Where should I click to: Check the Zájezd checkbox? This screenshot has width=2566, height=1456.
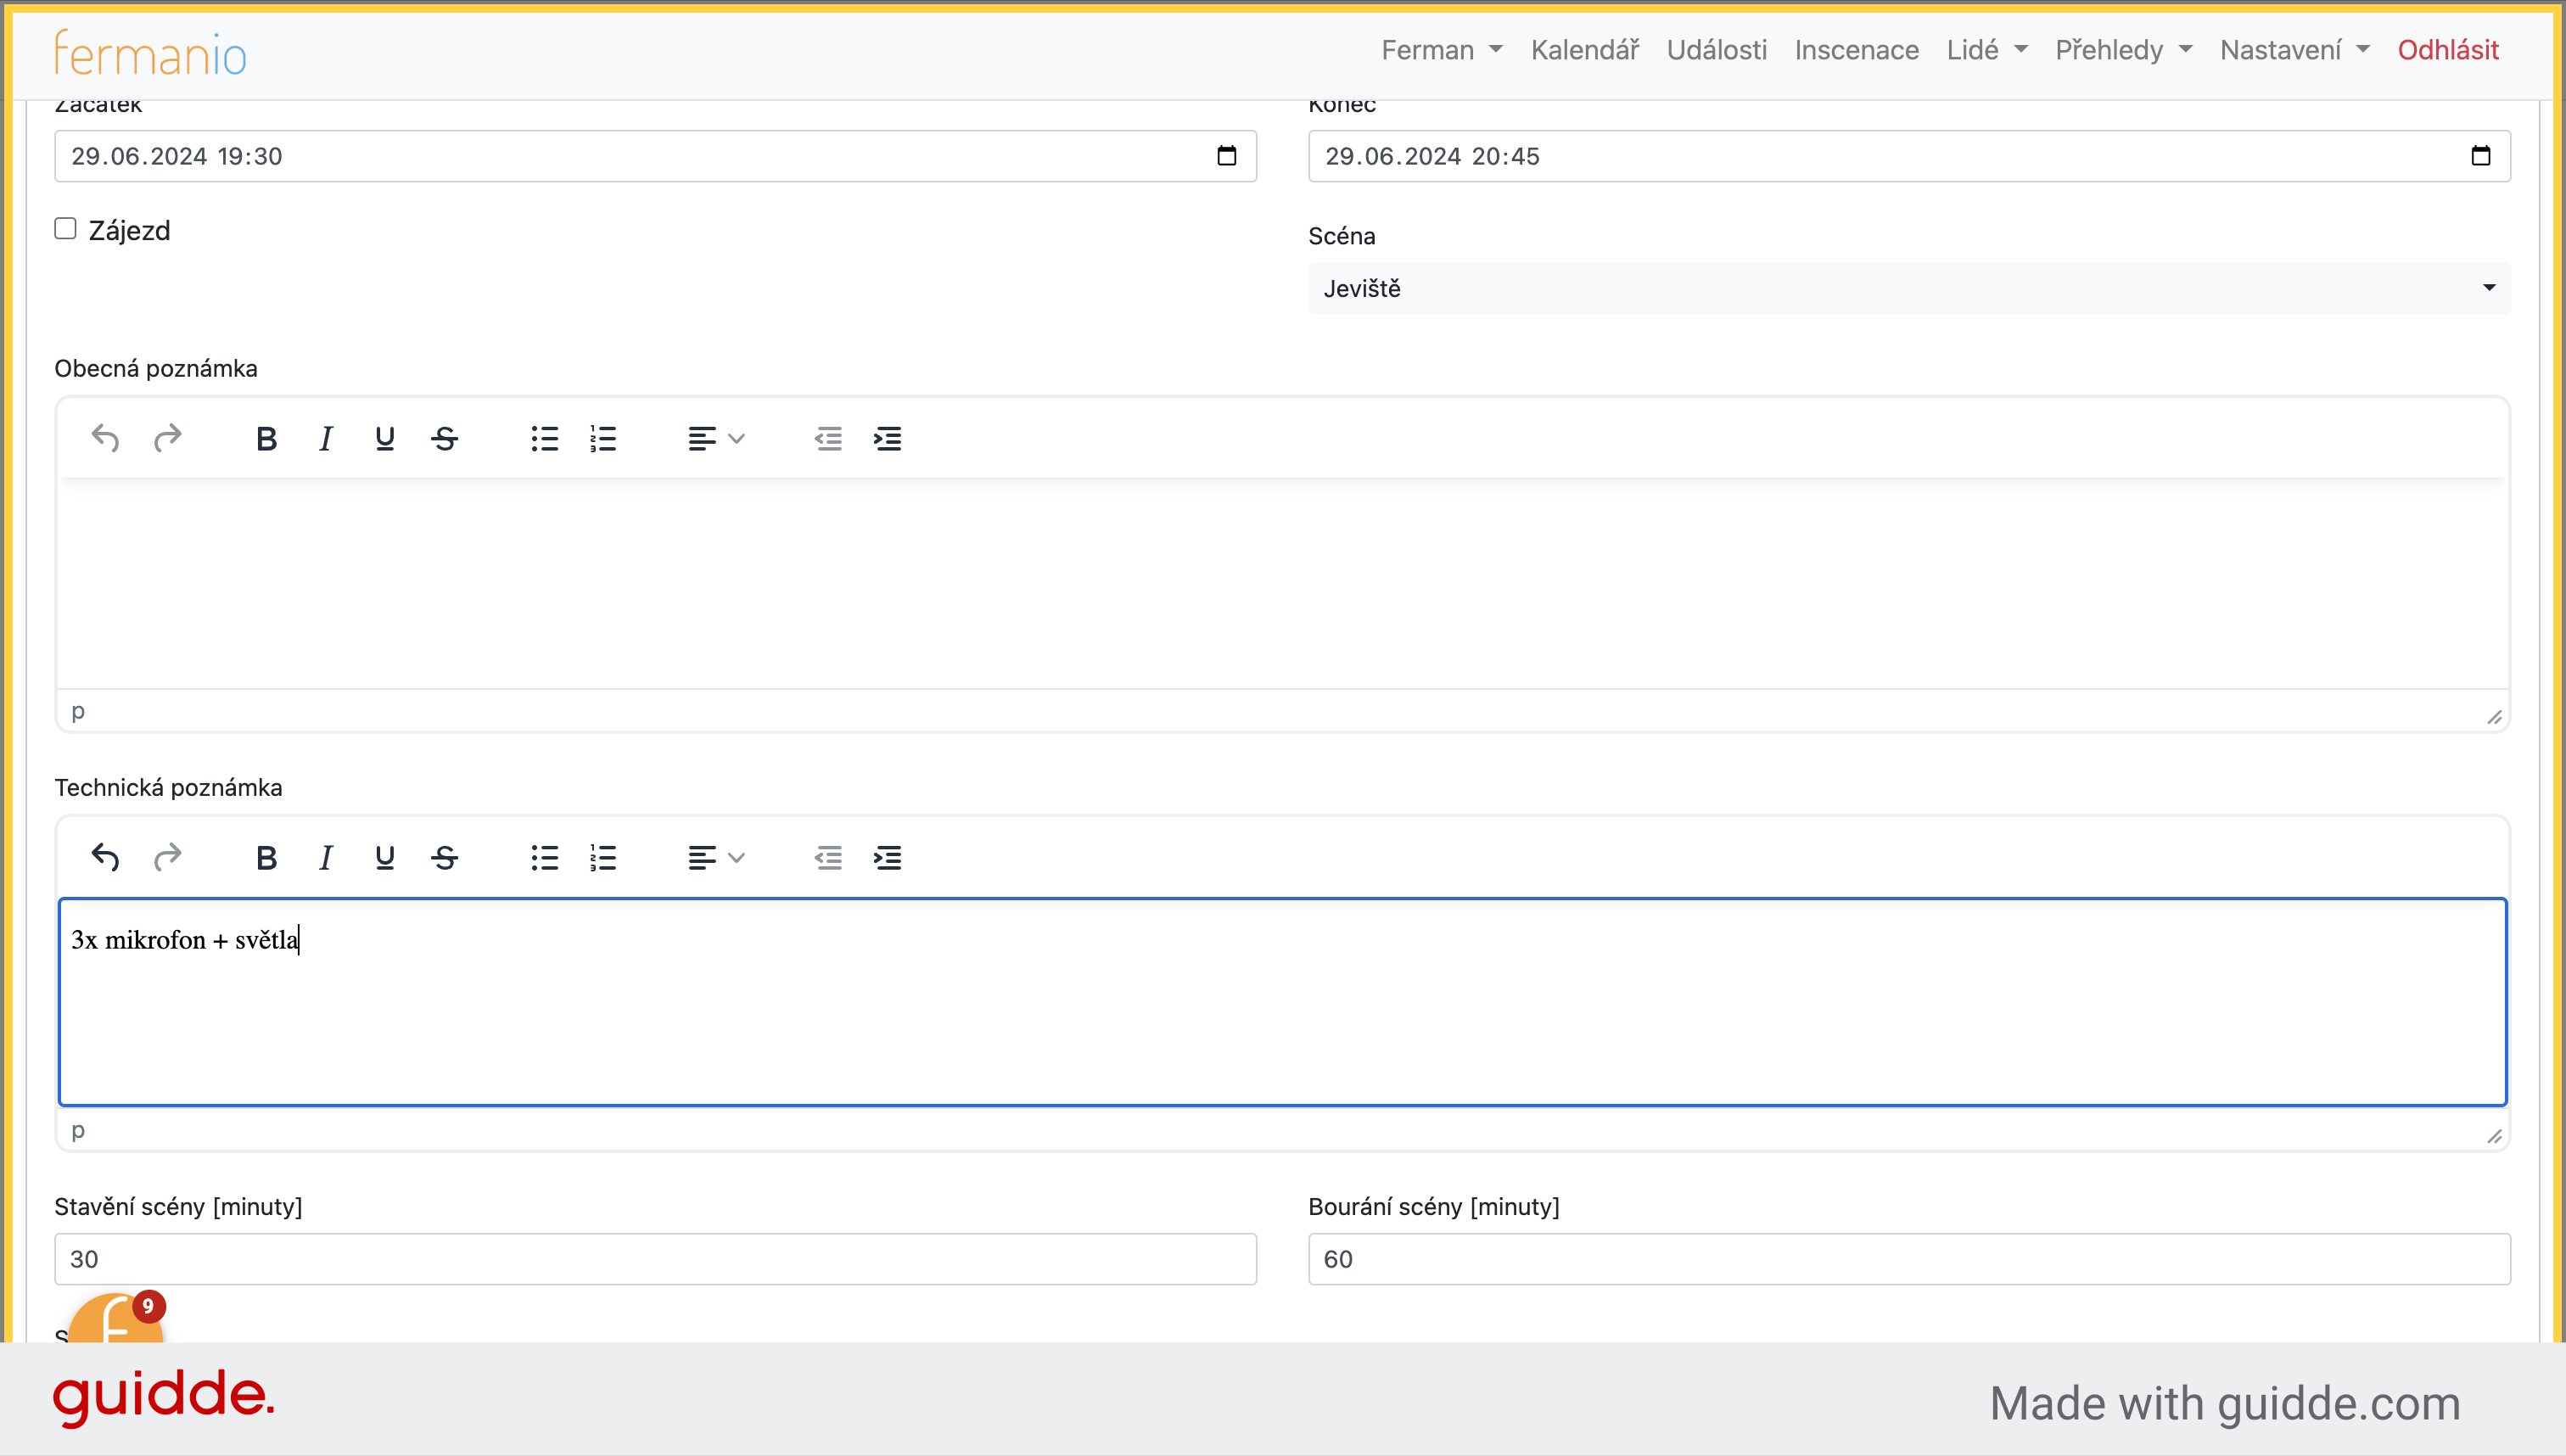[x=65, y=229]
